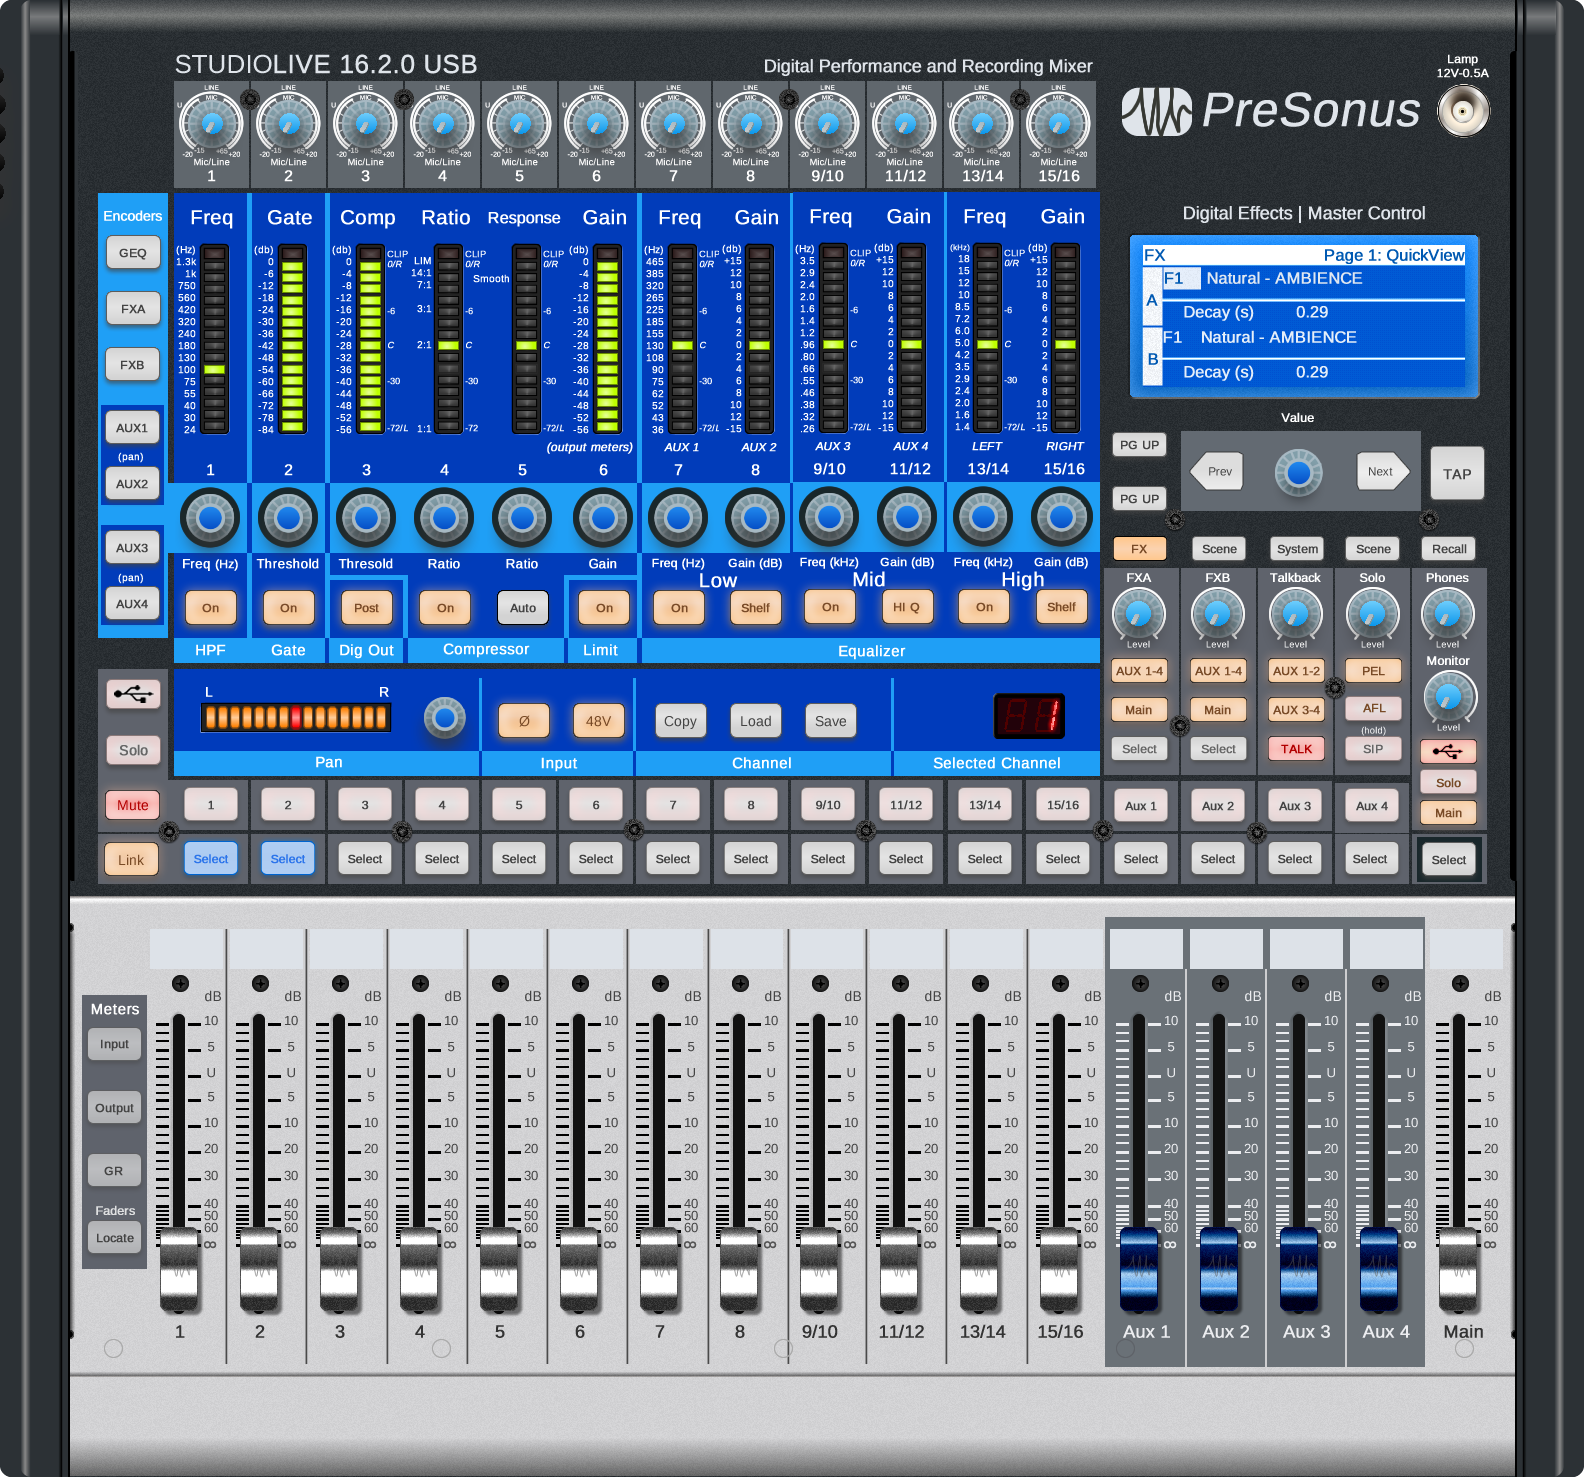Click the Aux 1 mix button

(x=1140, y=806)
